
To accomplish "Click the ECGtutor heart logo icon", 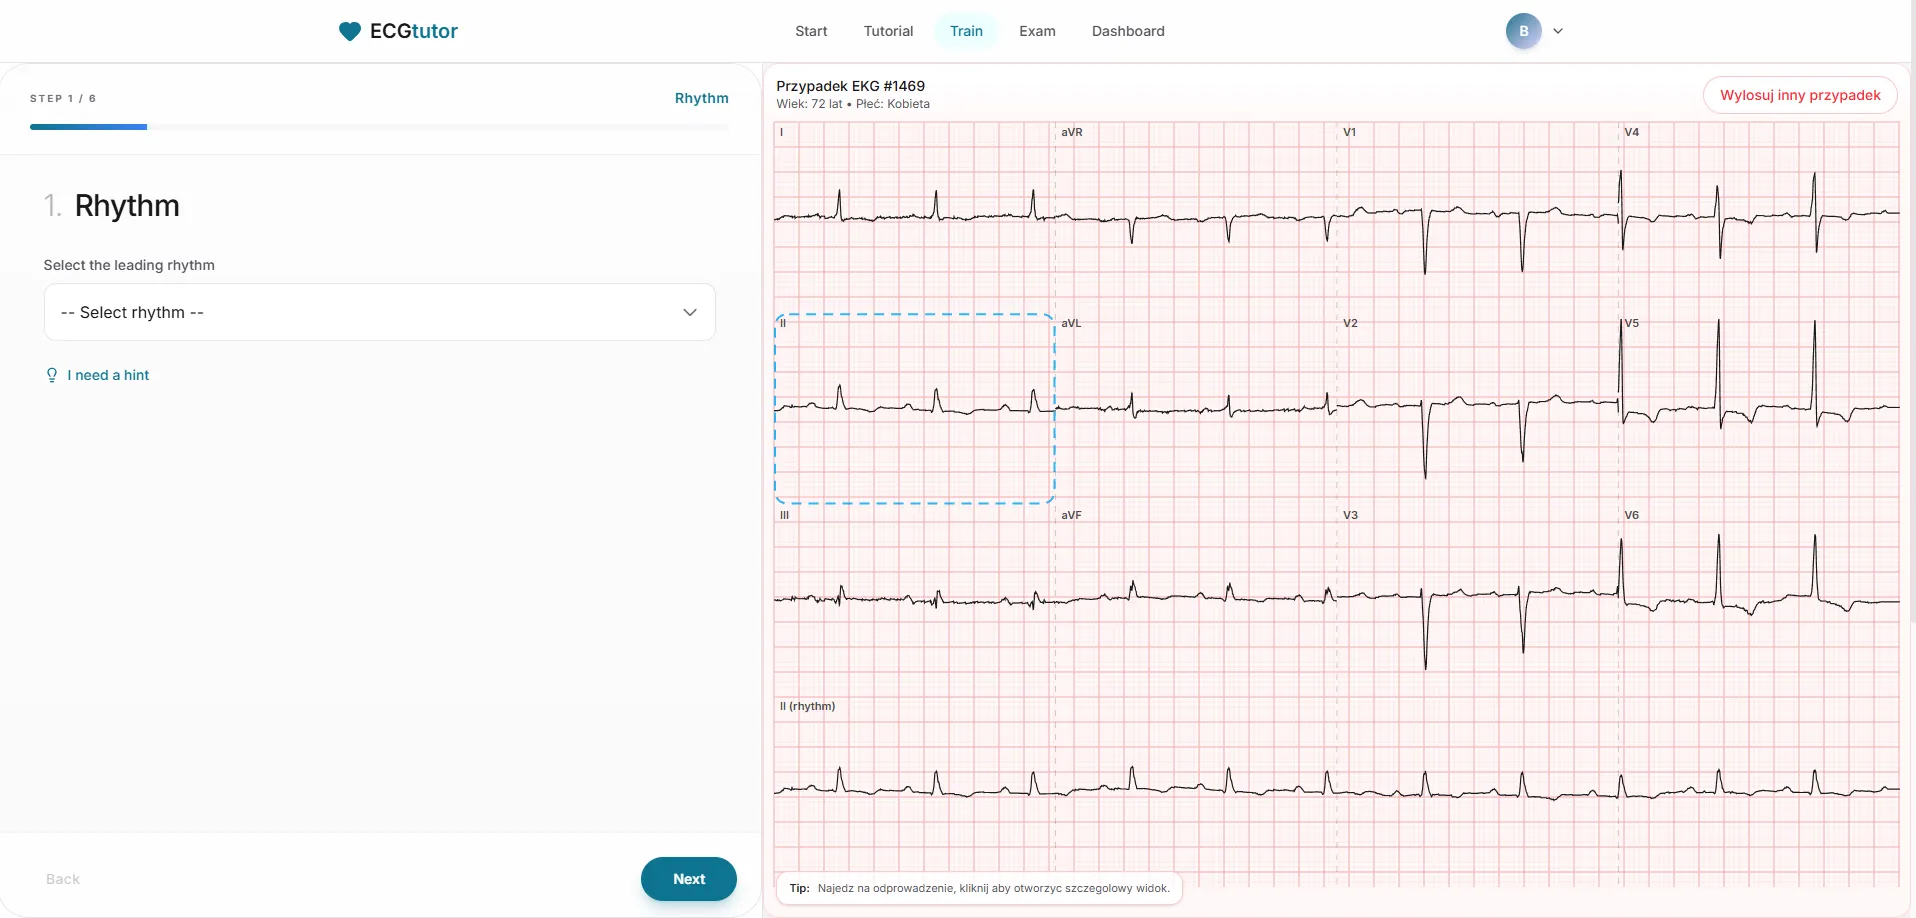I will 348,31.
